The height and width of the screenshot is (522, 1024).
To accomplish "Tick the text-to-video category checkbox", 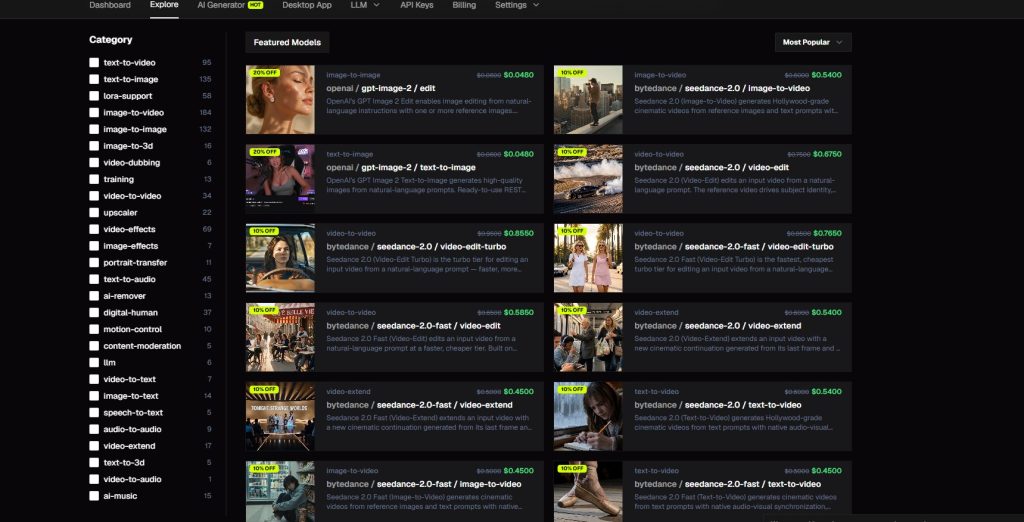I will tap(94, 63).
